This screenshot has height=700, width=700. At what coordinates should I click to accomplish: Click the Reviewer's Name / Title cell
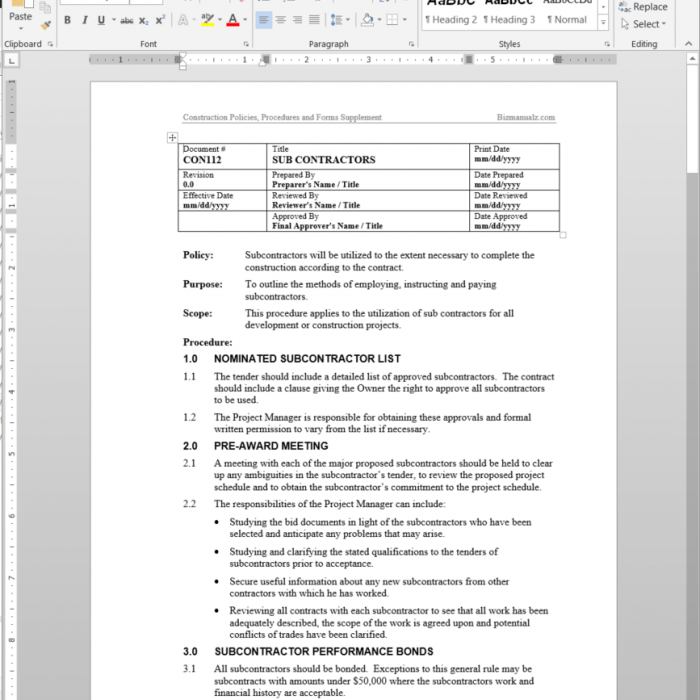coord(368,200)
